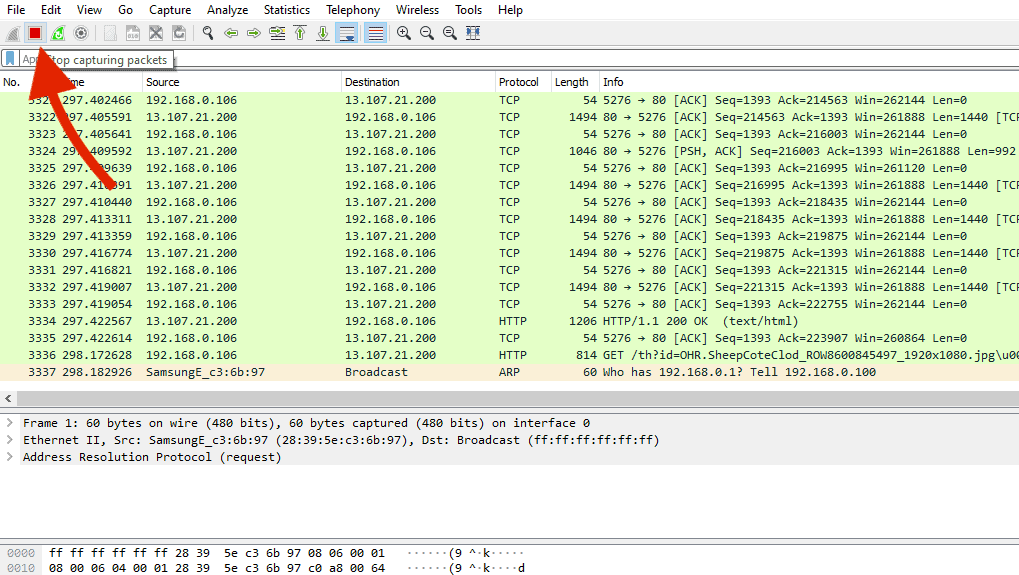Select packet 3332 with Seq=221315
The width and height of the screenshot is (1019, 575).
coord(510,287)
